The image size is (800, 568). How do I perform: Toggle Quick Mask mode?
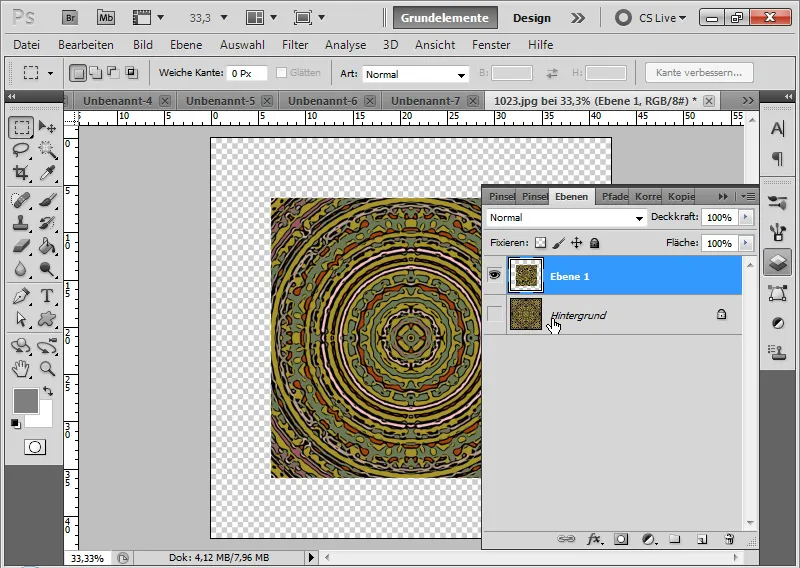35,448
